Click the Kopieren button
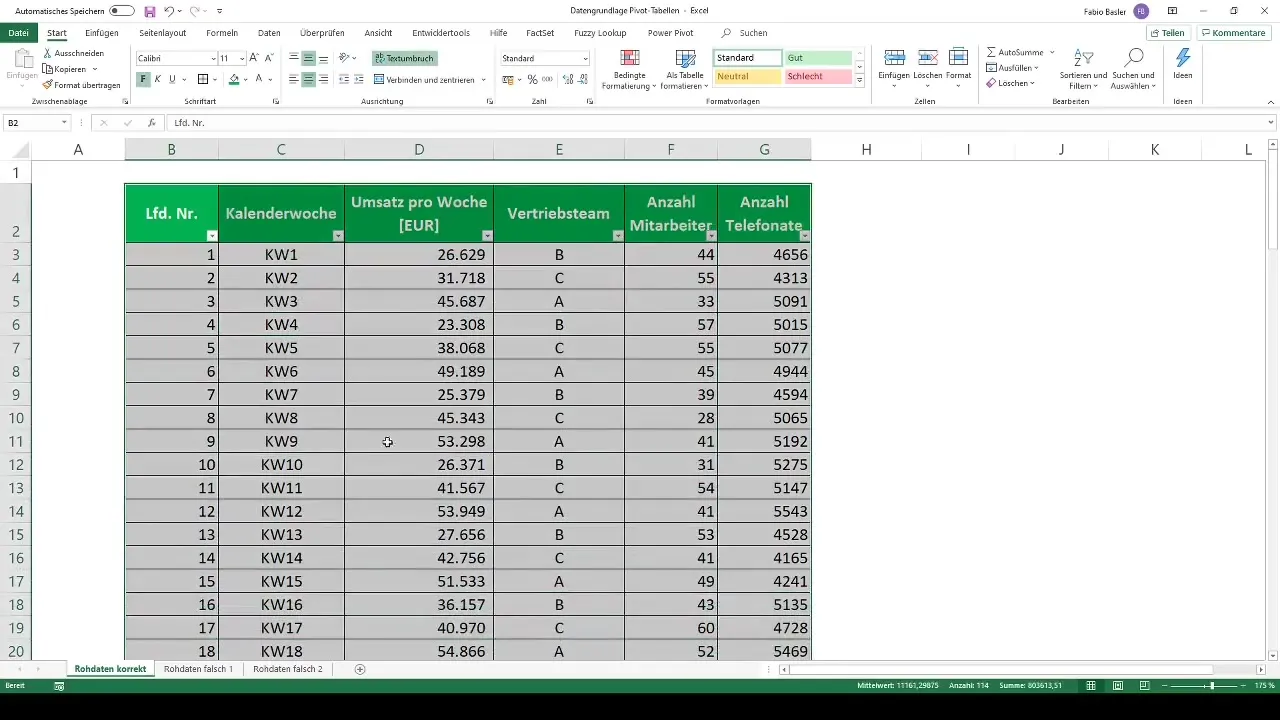 click(x=70, y=69)
